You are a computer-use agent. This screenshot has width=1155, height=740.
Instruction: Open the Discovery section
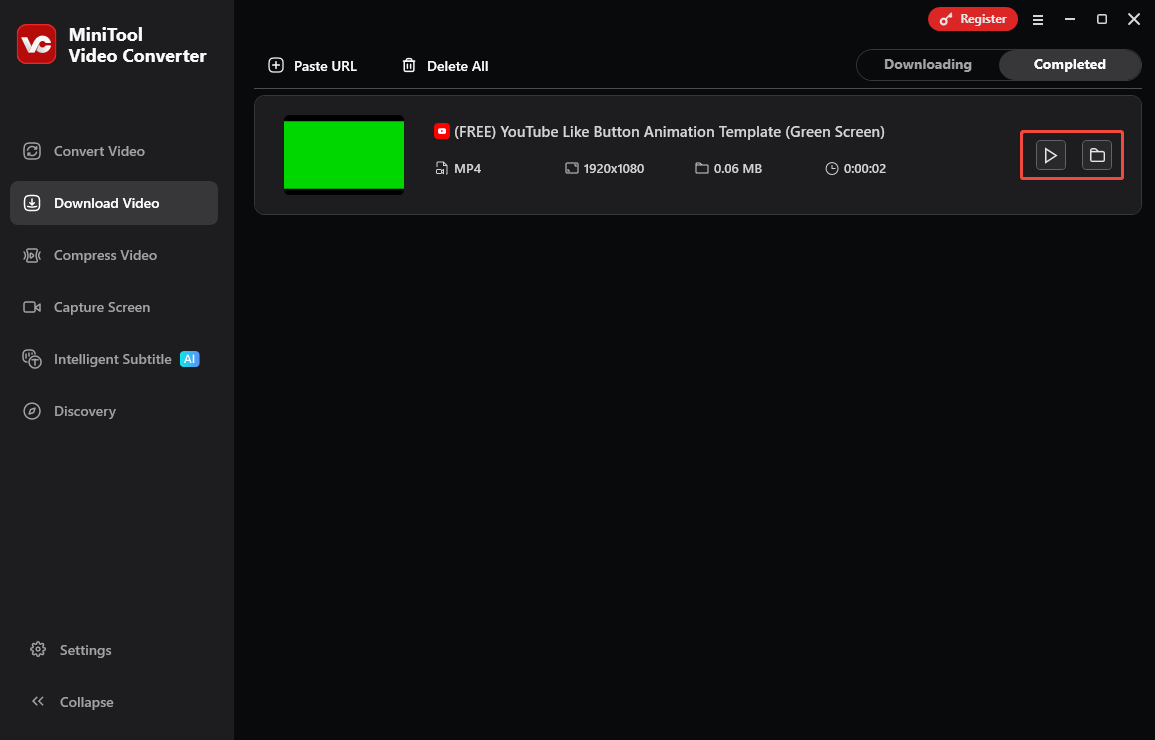tap(84, 411)
